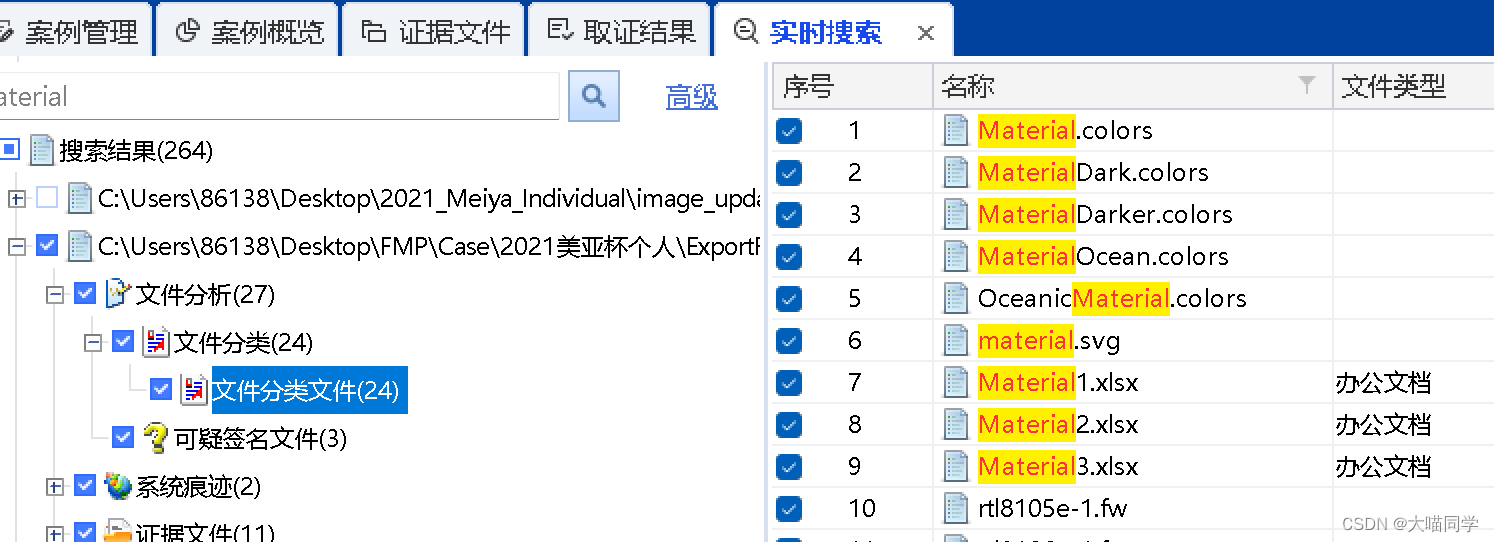Screen dimensions: 1494x542
Task: Uncheck row 5 OceanicMaterial.colors checkbox
Action: point(790,298)
